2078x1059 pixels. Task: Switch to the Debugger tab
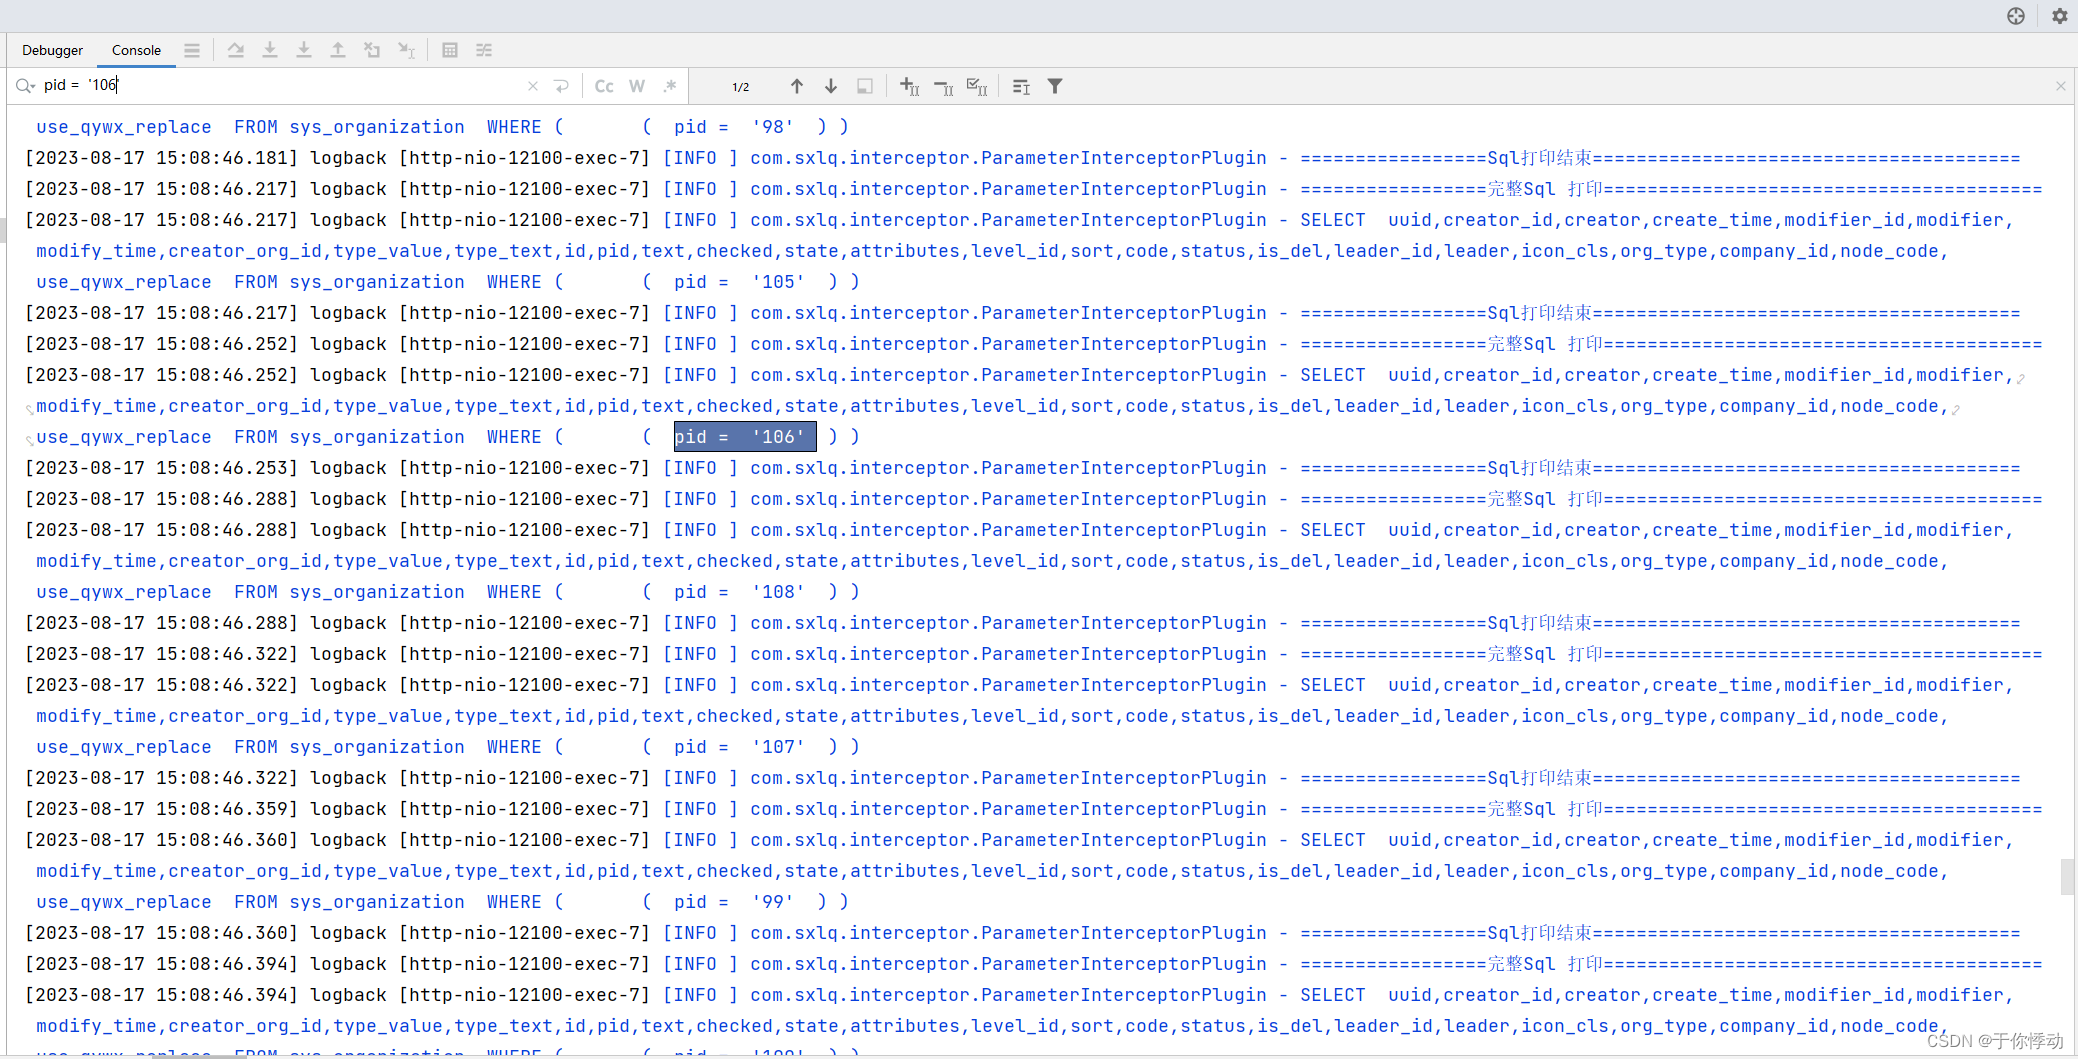52,50
